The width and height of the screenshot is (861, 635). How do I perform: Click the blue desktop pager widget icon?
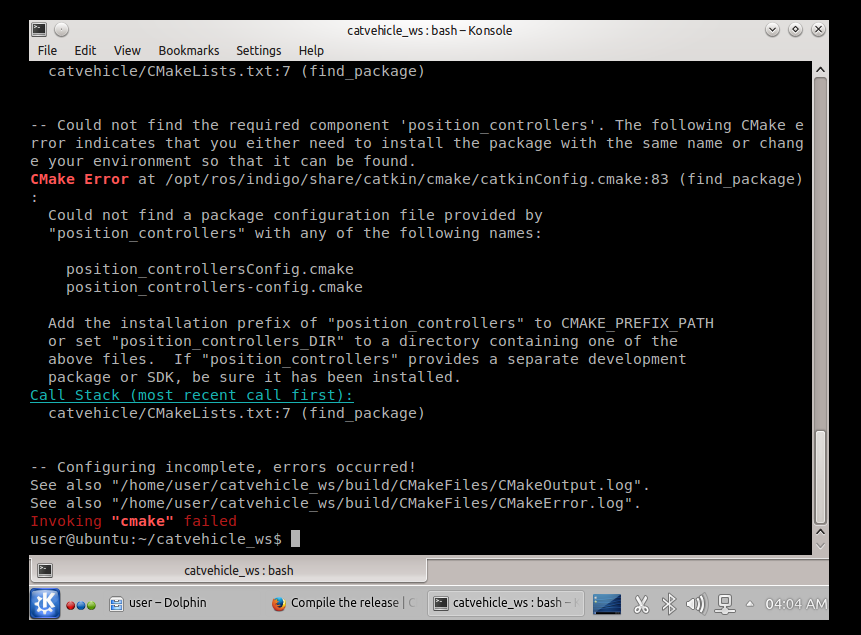(x=607, y=603)
